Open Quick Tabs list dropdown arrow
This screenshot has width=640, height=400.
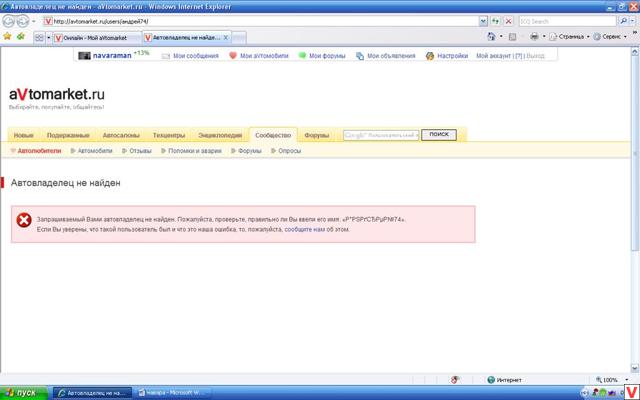click(49, 38)
